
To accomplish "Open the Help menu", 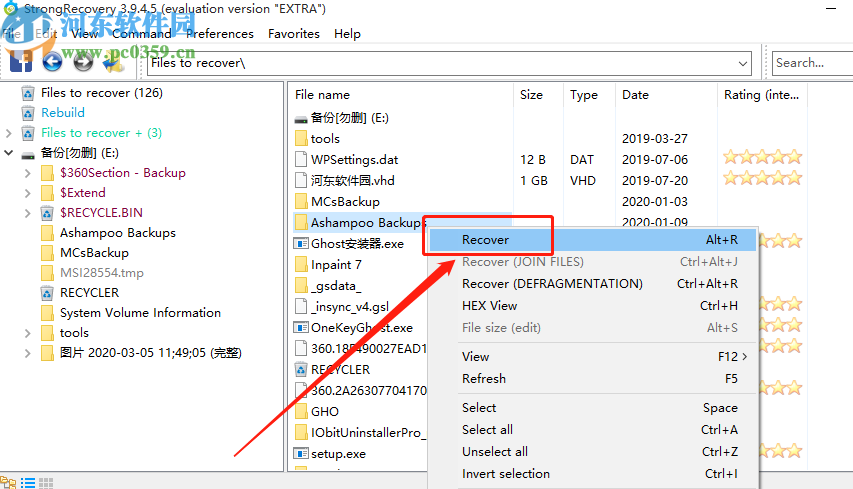I will click(x=347, y=34).
